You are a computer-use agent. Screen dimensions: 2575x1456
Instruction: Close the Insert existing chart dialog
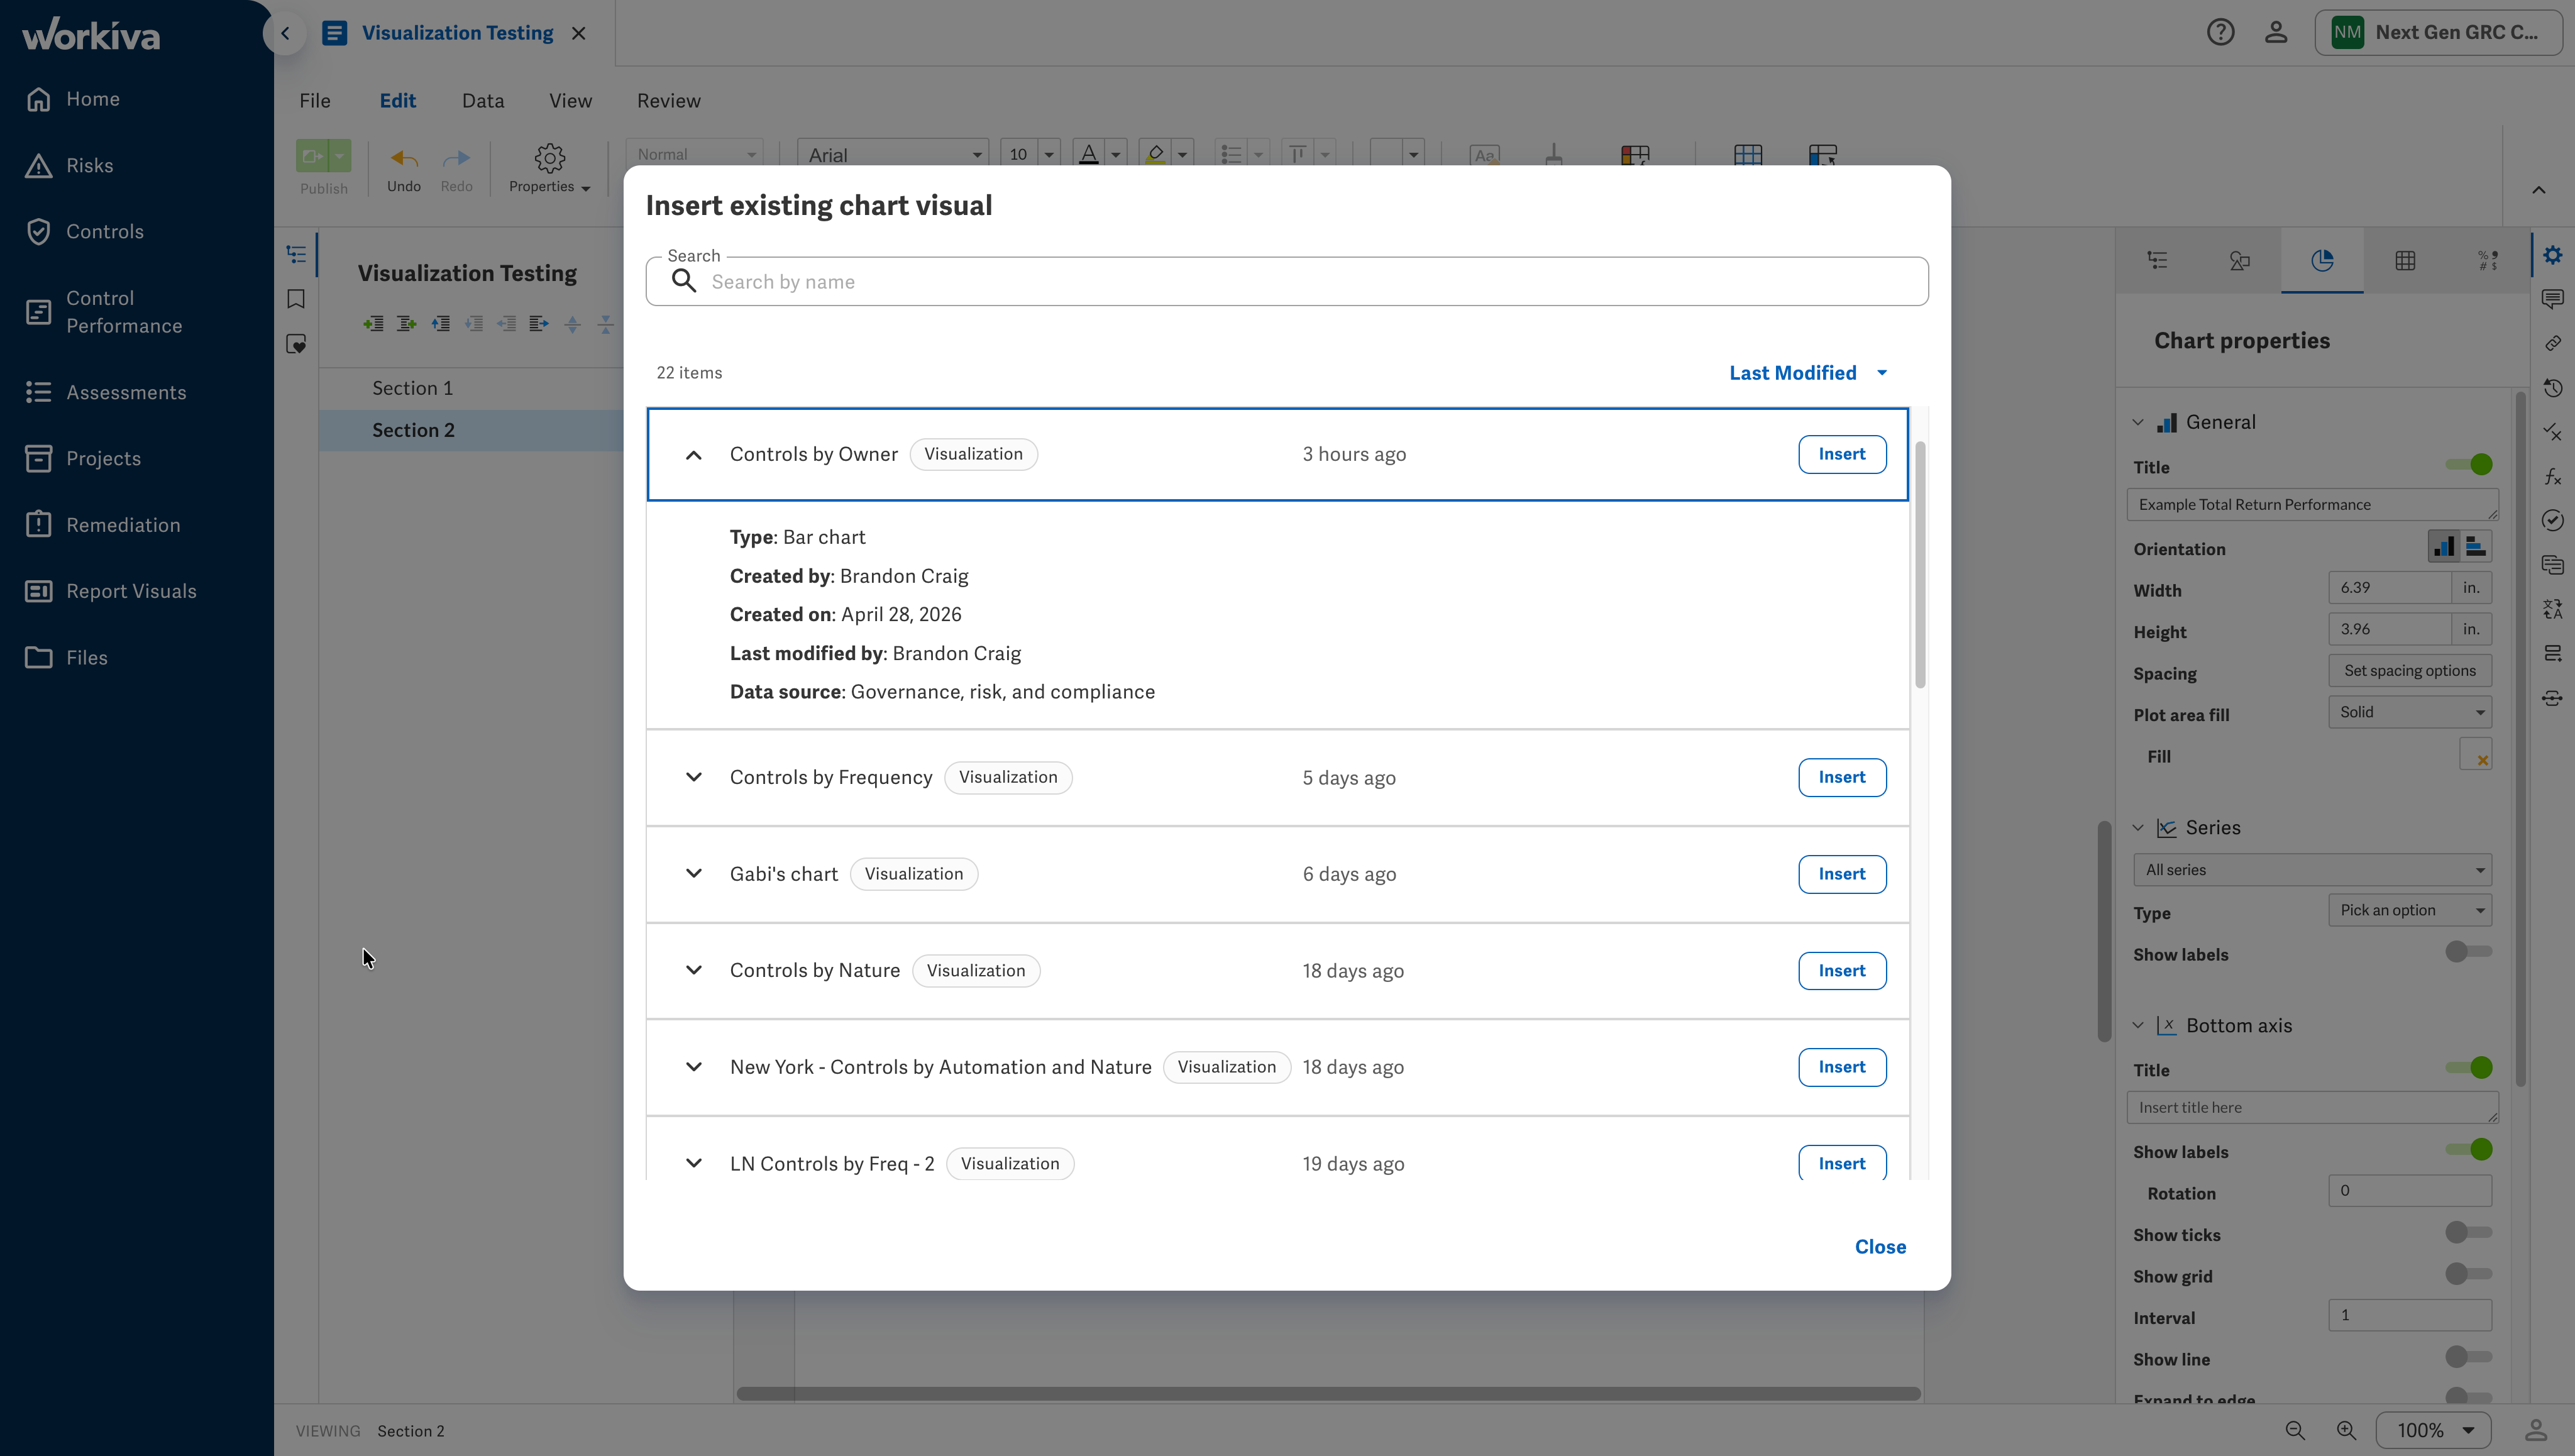click(1880, 1247)
